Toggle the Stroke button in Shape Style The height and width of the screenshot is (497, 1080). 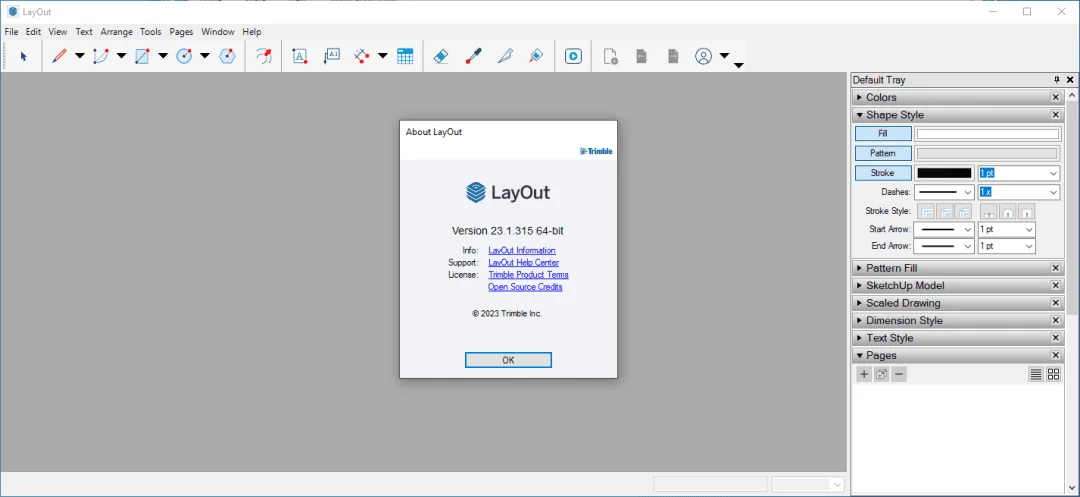[x=883, y=173]
